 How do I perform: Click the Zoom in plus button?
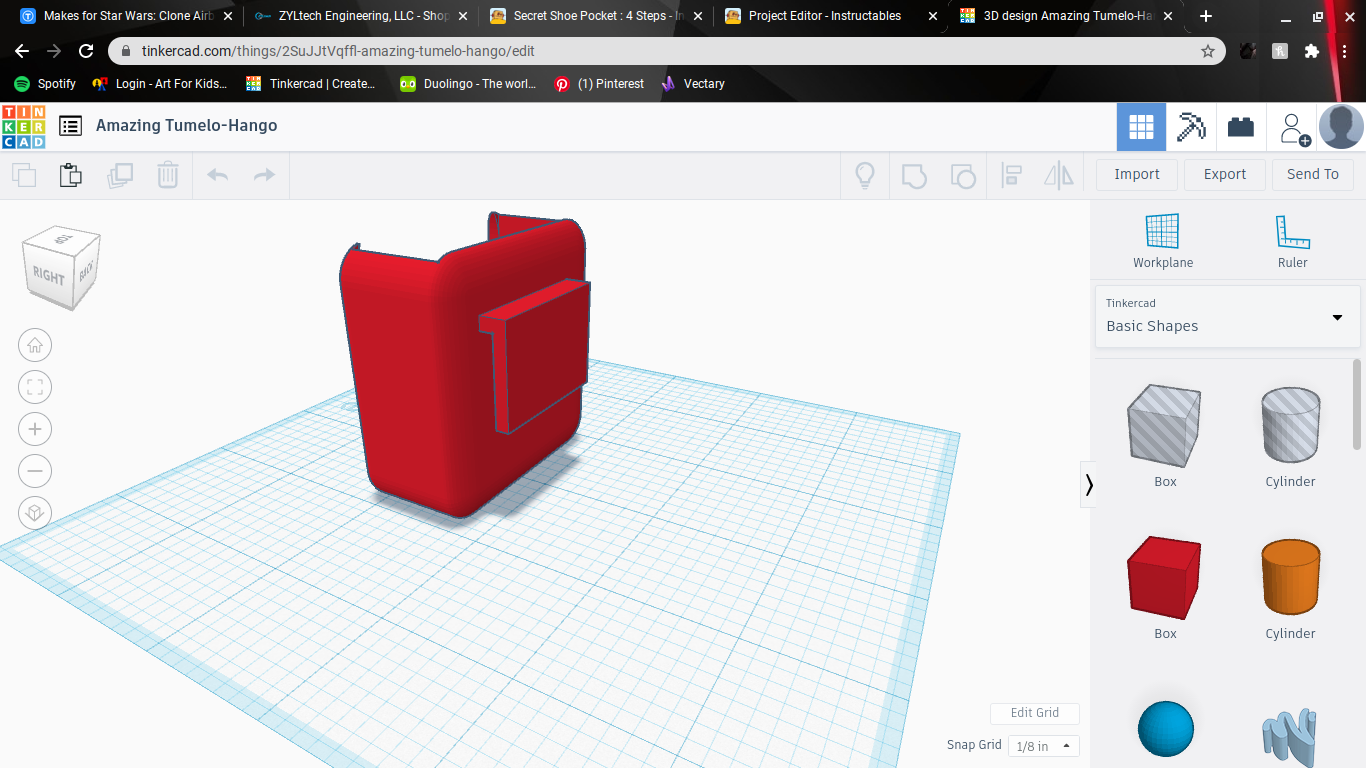point(35,430)
